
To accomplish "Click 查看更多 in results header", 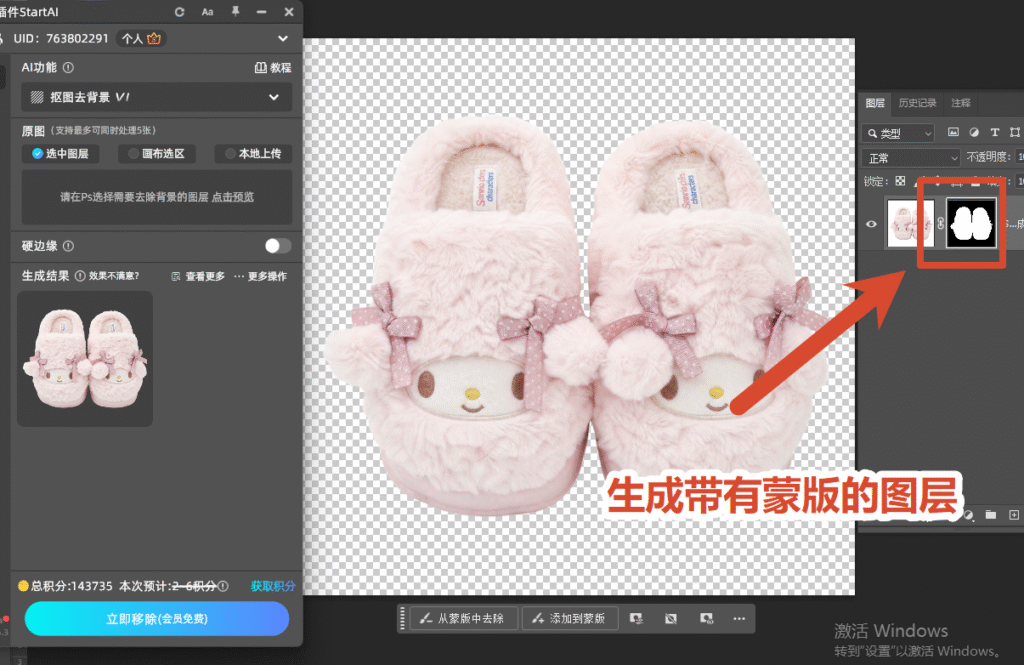I will point(198,276).
